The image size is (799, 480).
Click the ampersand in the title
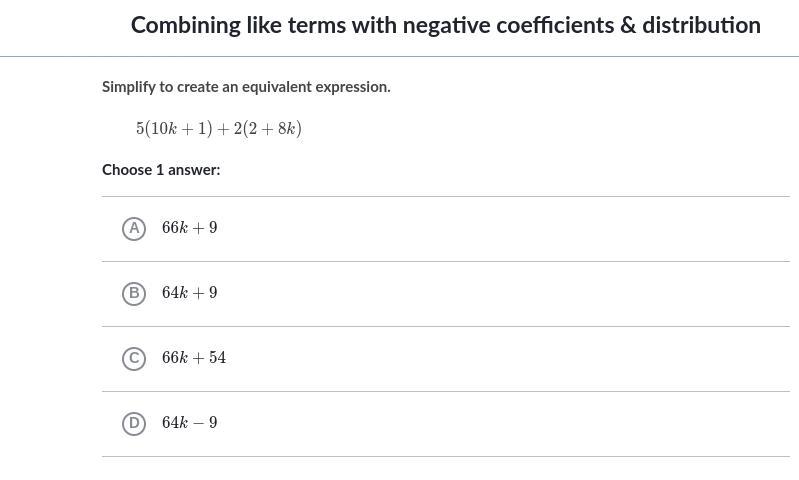coord(628,25)
